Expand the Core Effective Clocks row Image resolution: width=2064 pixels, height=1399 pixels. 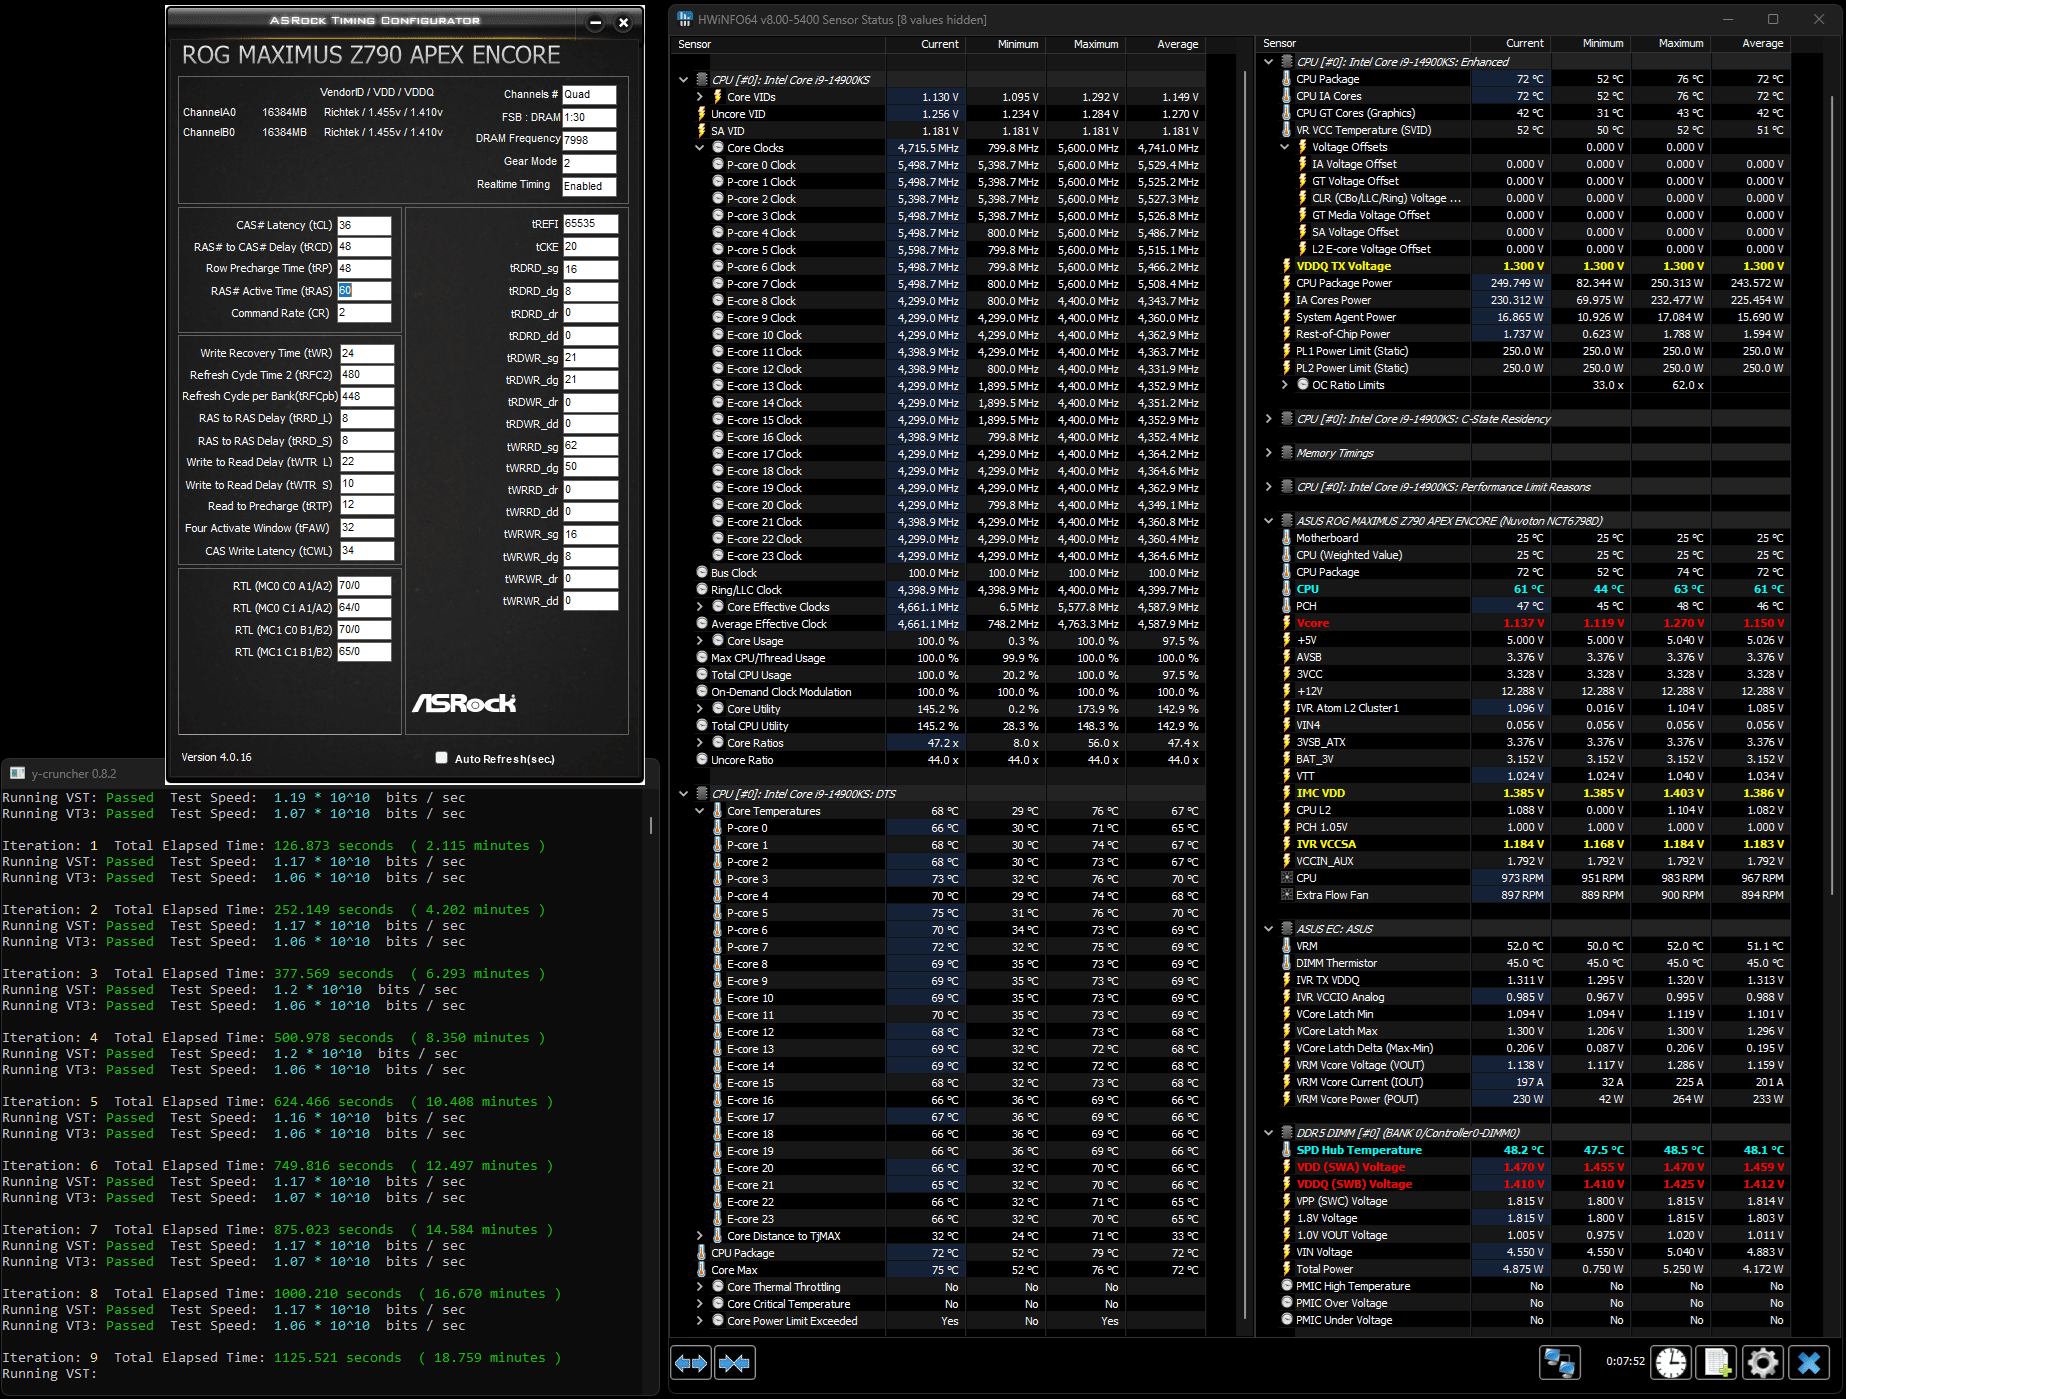tap(700, 607)
